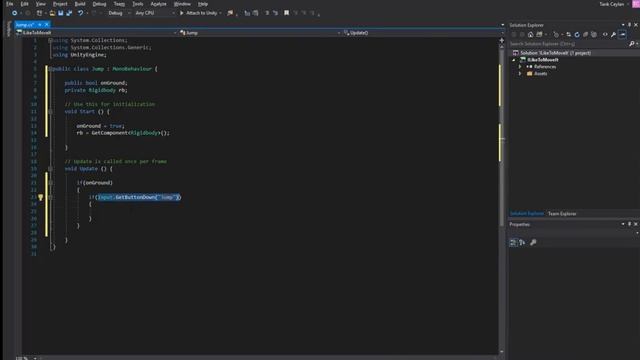This screenshot has width=640, height=360.
Task: Open the Jump class navigation dropdown
Action: [260, 33]
